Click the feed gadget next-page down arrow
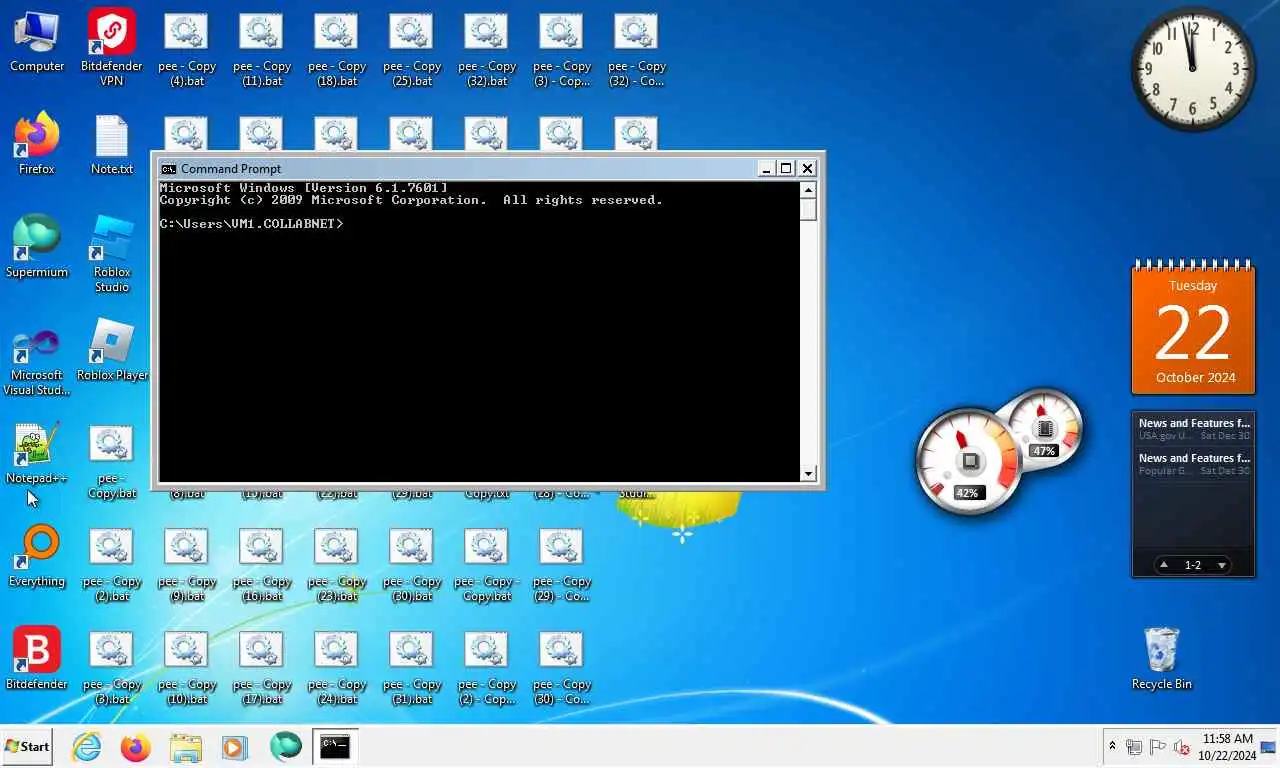Image resolution: width=1280 pixels, height=768 pixels. tap(1222, 565)
